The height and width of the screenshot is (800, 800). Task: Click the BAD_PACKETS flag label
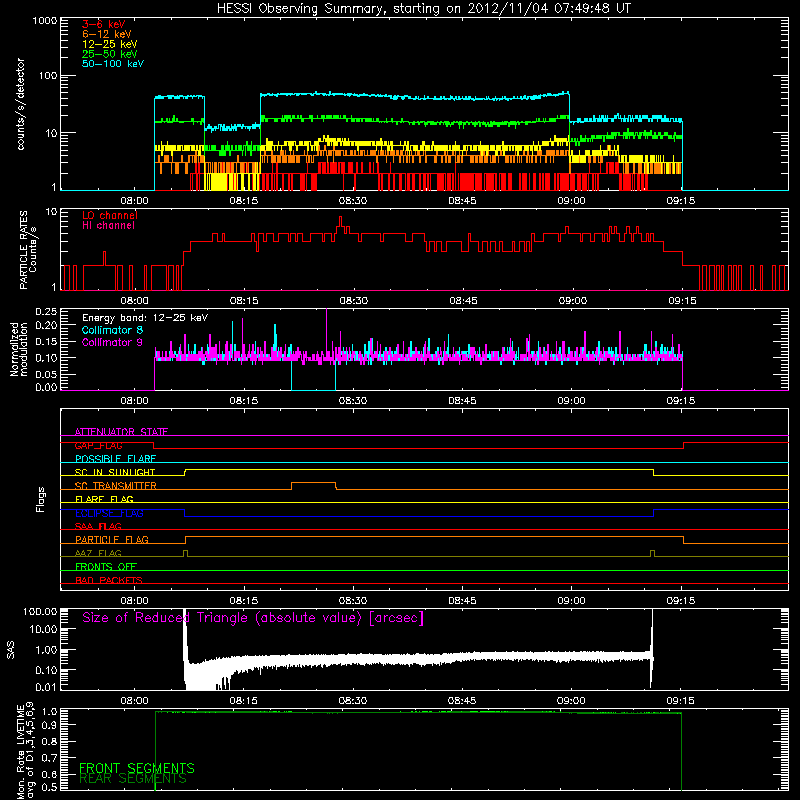(x=109, y=581)
